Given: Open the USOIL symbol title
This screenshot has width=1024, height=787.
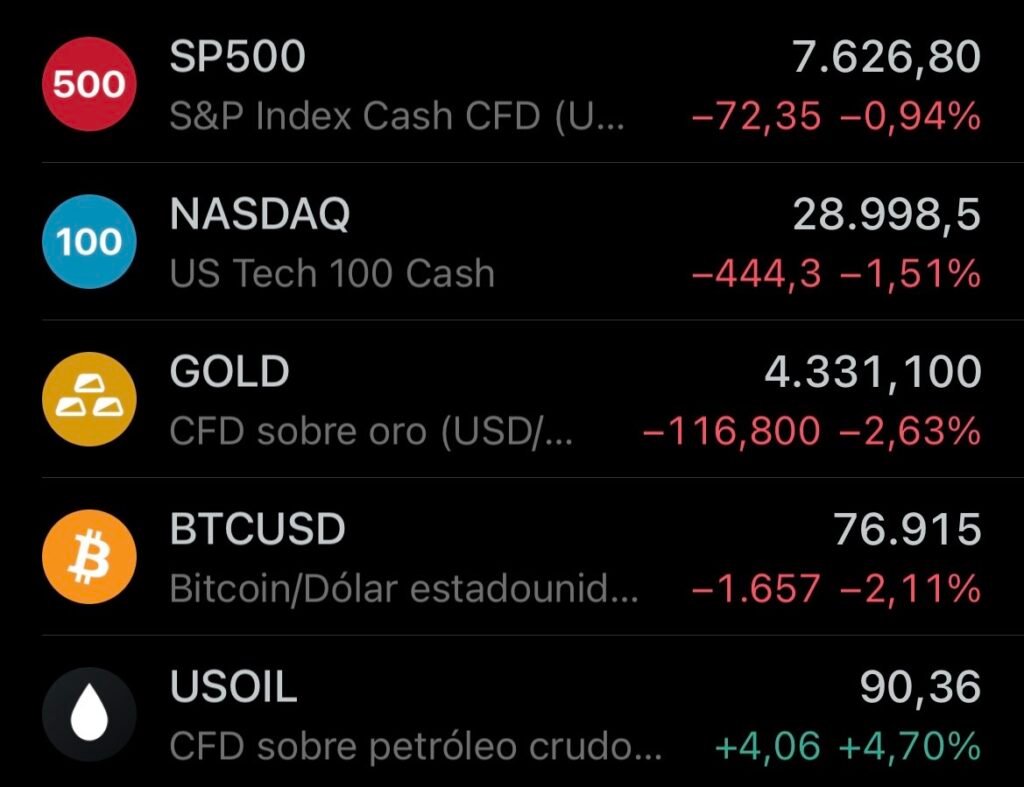Looking at the screenshot, I should pos(233,686).
